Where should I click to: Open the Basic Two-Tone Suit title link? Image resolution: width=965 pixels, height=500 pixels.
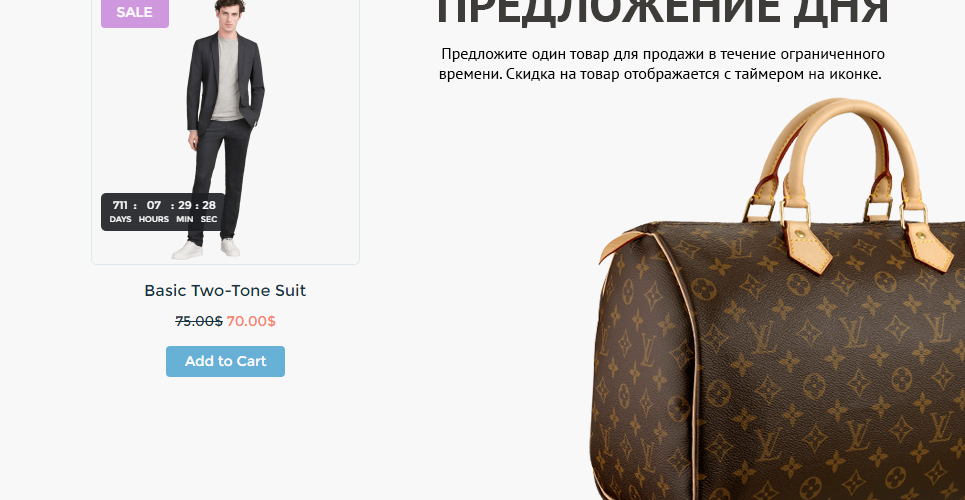pos(225,291)
